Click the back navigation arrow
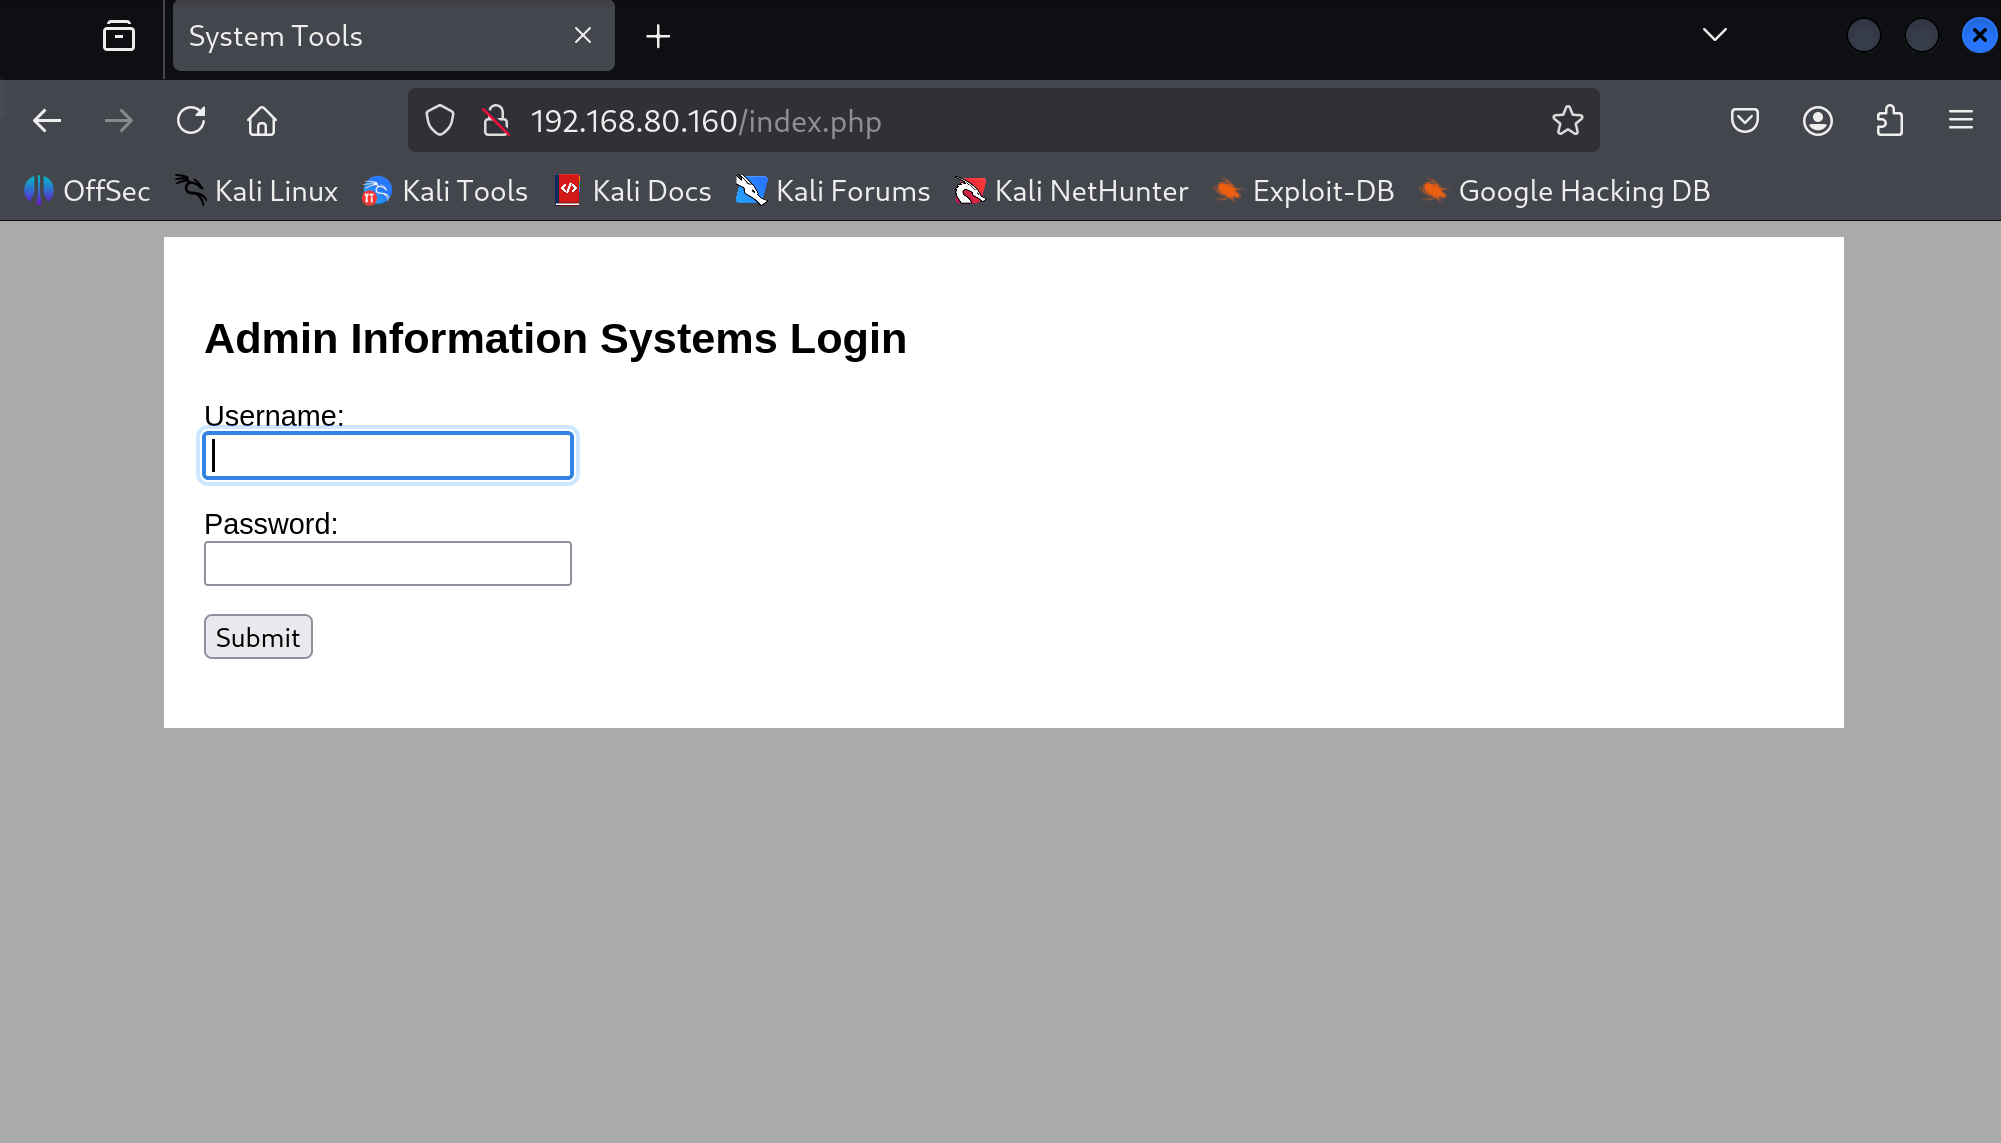 [x=47, y=121]
